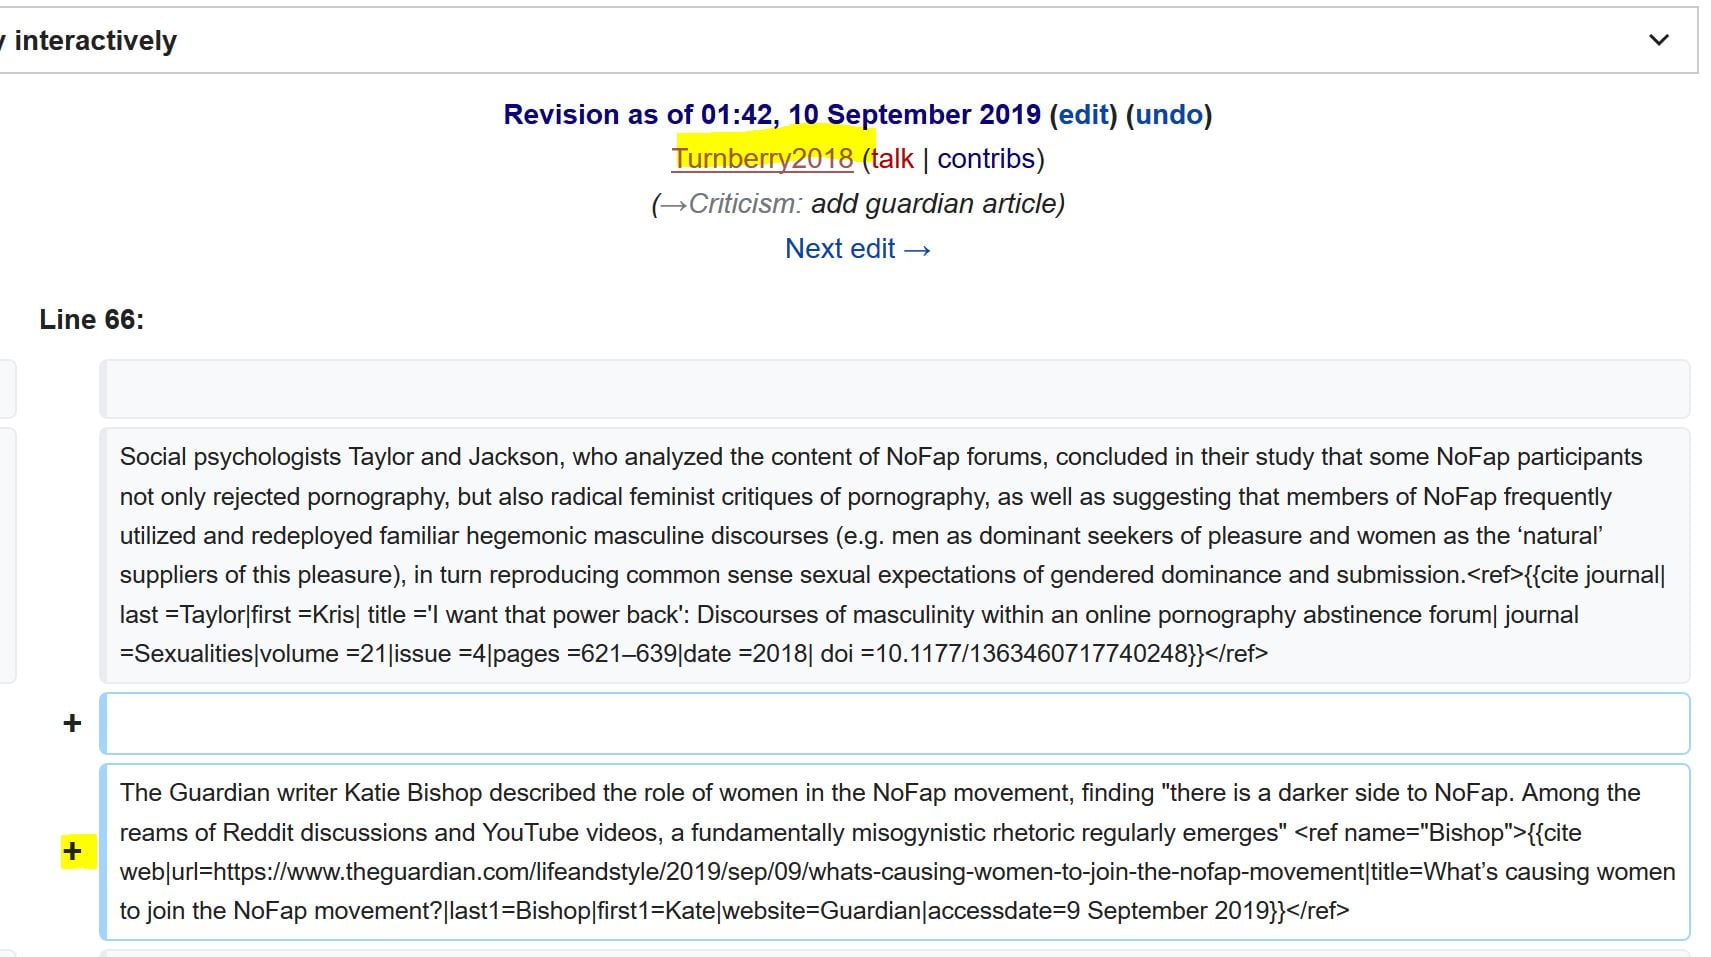The image size is (1711, 957).
Task: Click the 'add guardian article' edit summary text
Action: point(937,204)
